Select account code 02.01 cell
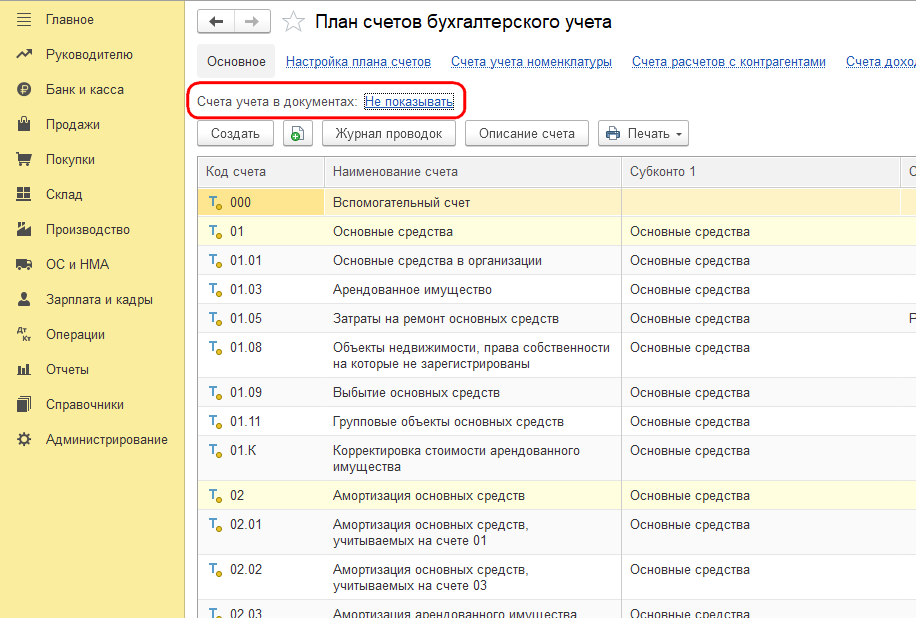 tap(261, 532)
